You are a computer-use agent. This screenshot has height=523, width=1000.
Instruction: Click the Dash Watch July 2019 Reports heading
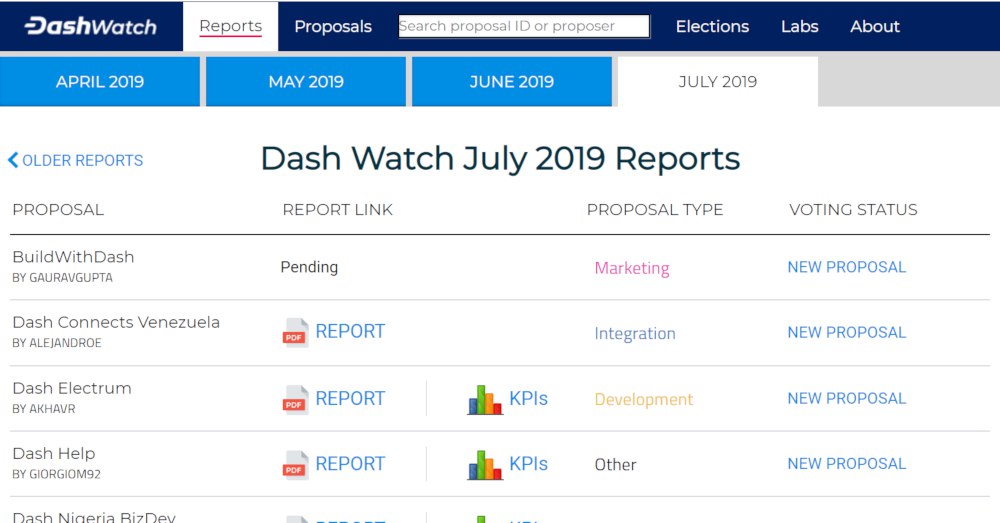tap(501, 159)
